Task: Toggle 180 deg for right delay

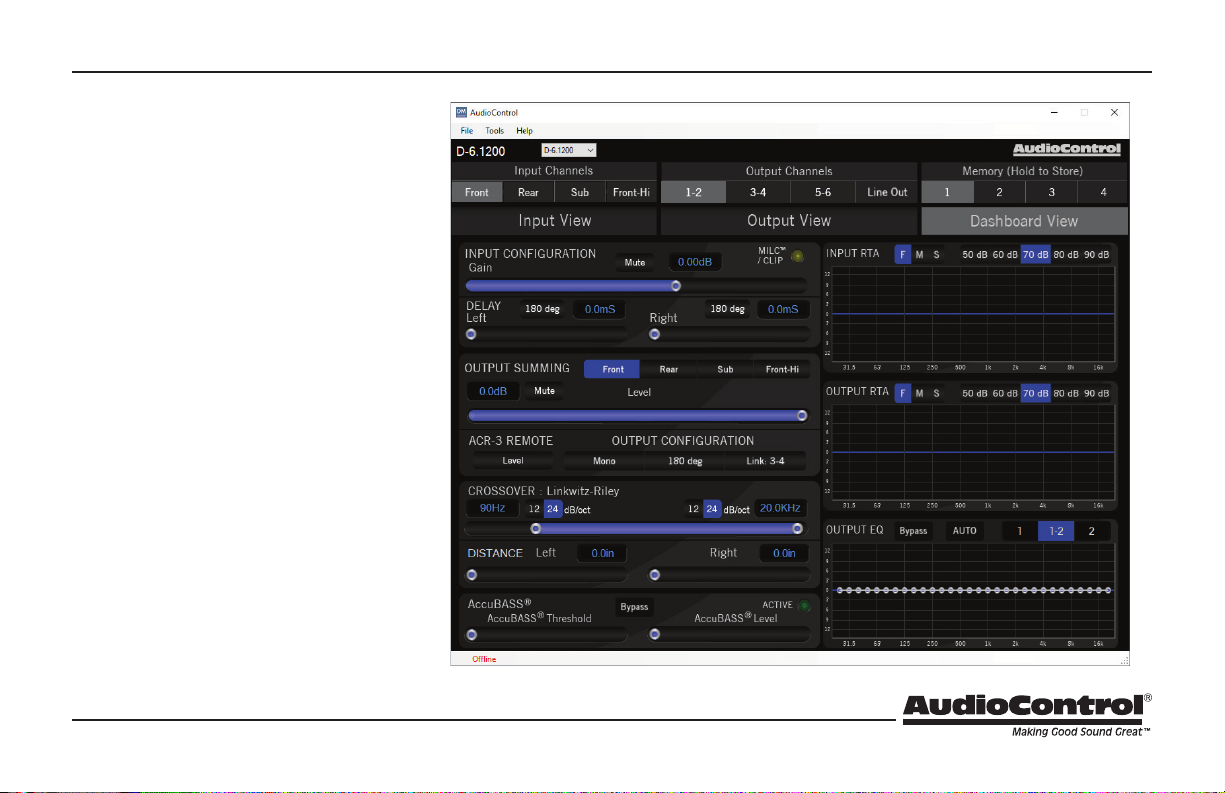Action: coord(727,309)
